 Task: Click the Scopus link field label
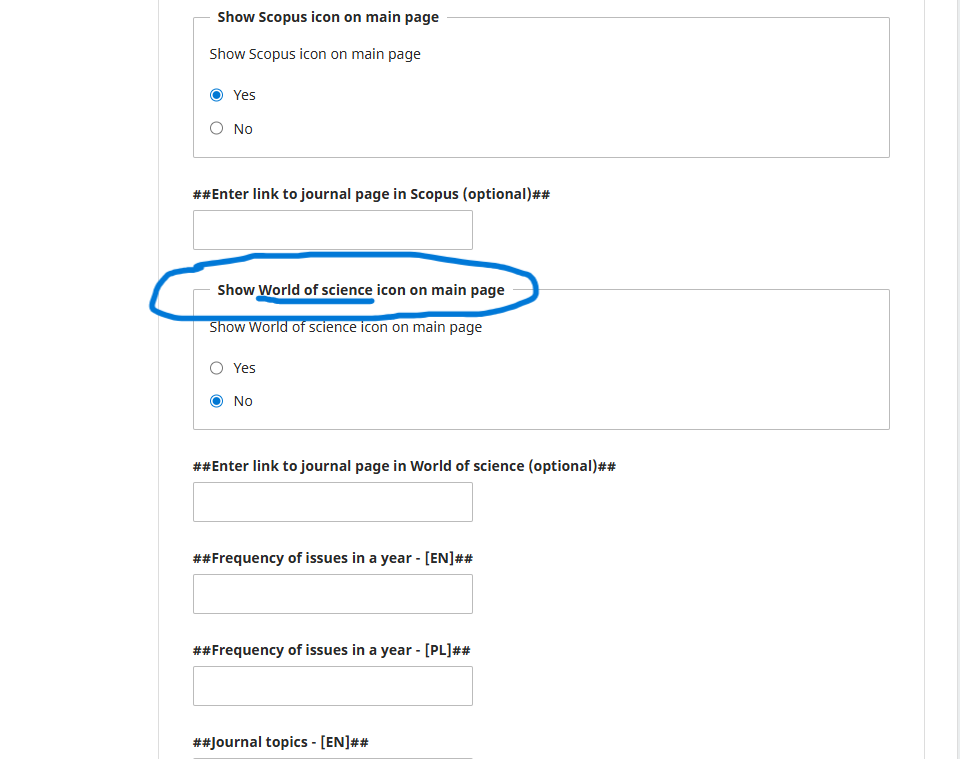[x=371, y=194]
